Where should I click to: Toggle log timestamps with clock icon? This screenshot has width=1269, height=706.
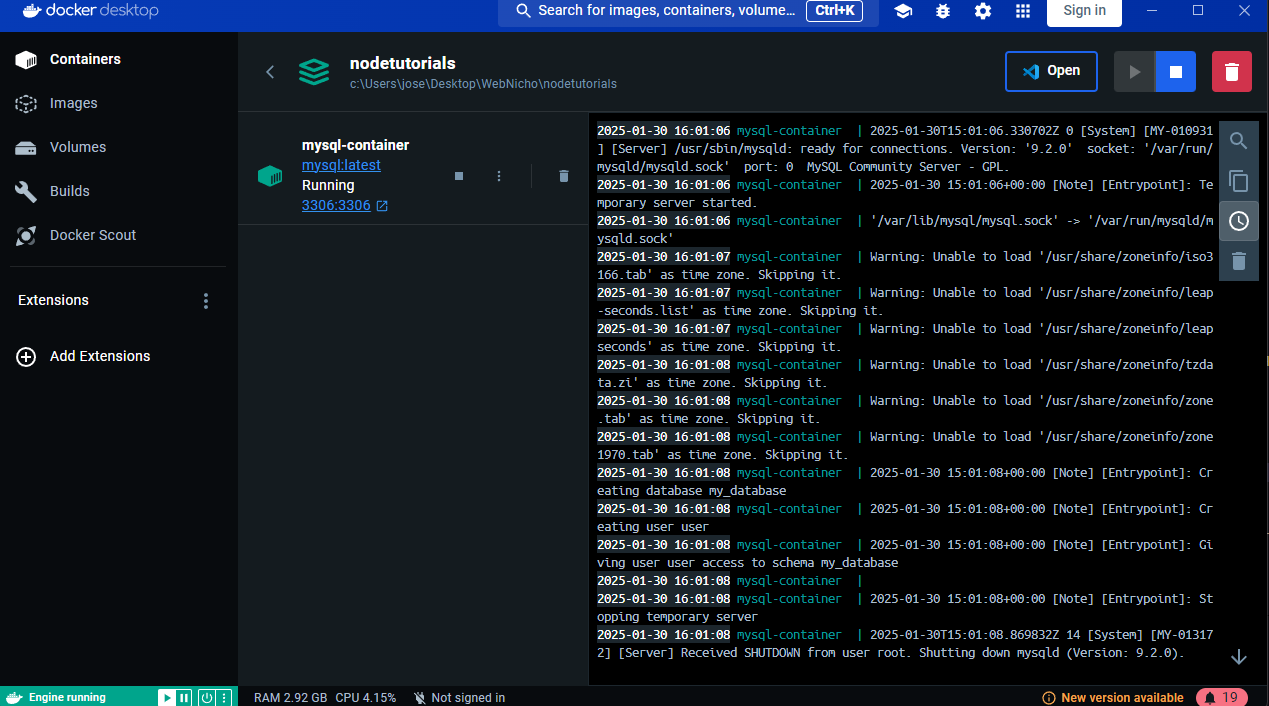[x=1239, y=221]
